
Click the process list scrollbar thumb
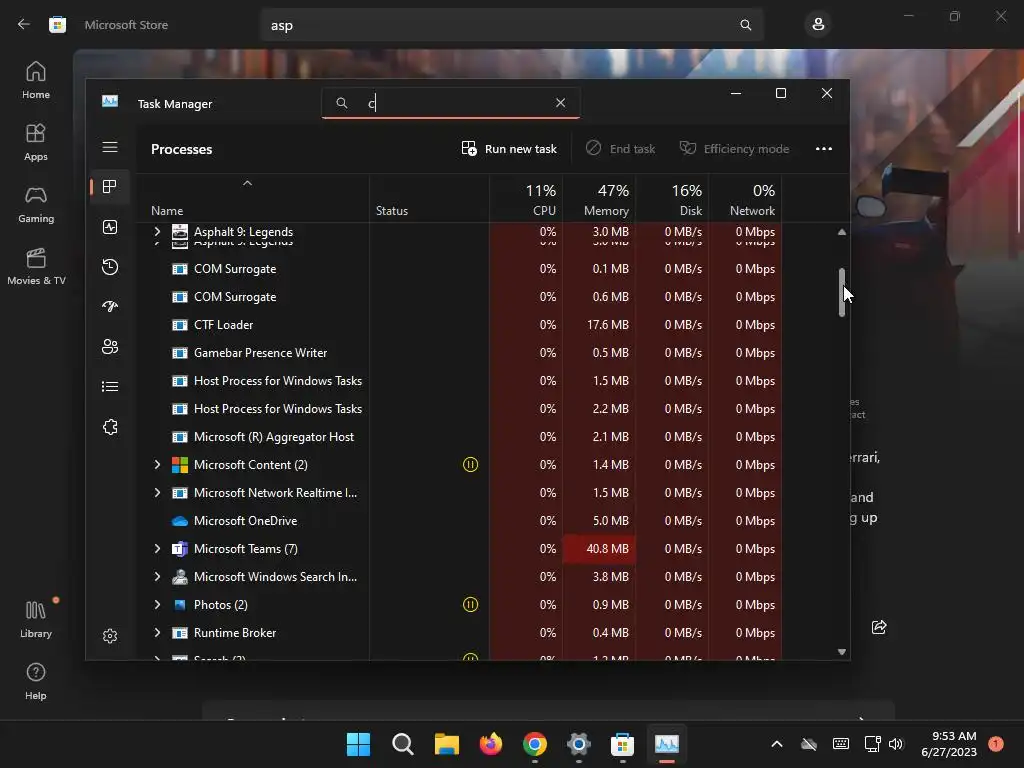tap(842, 292)
